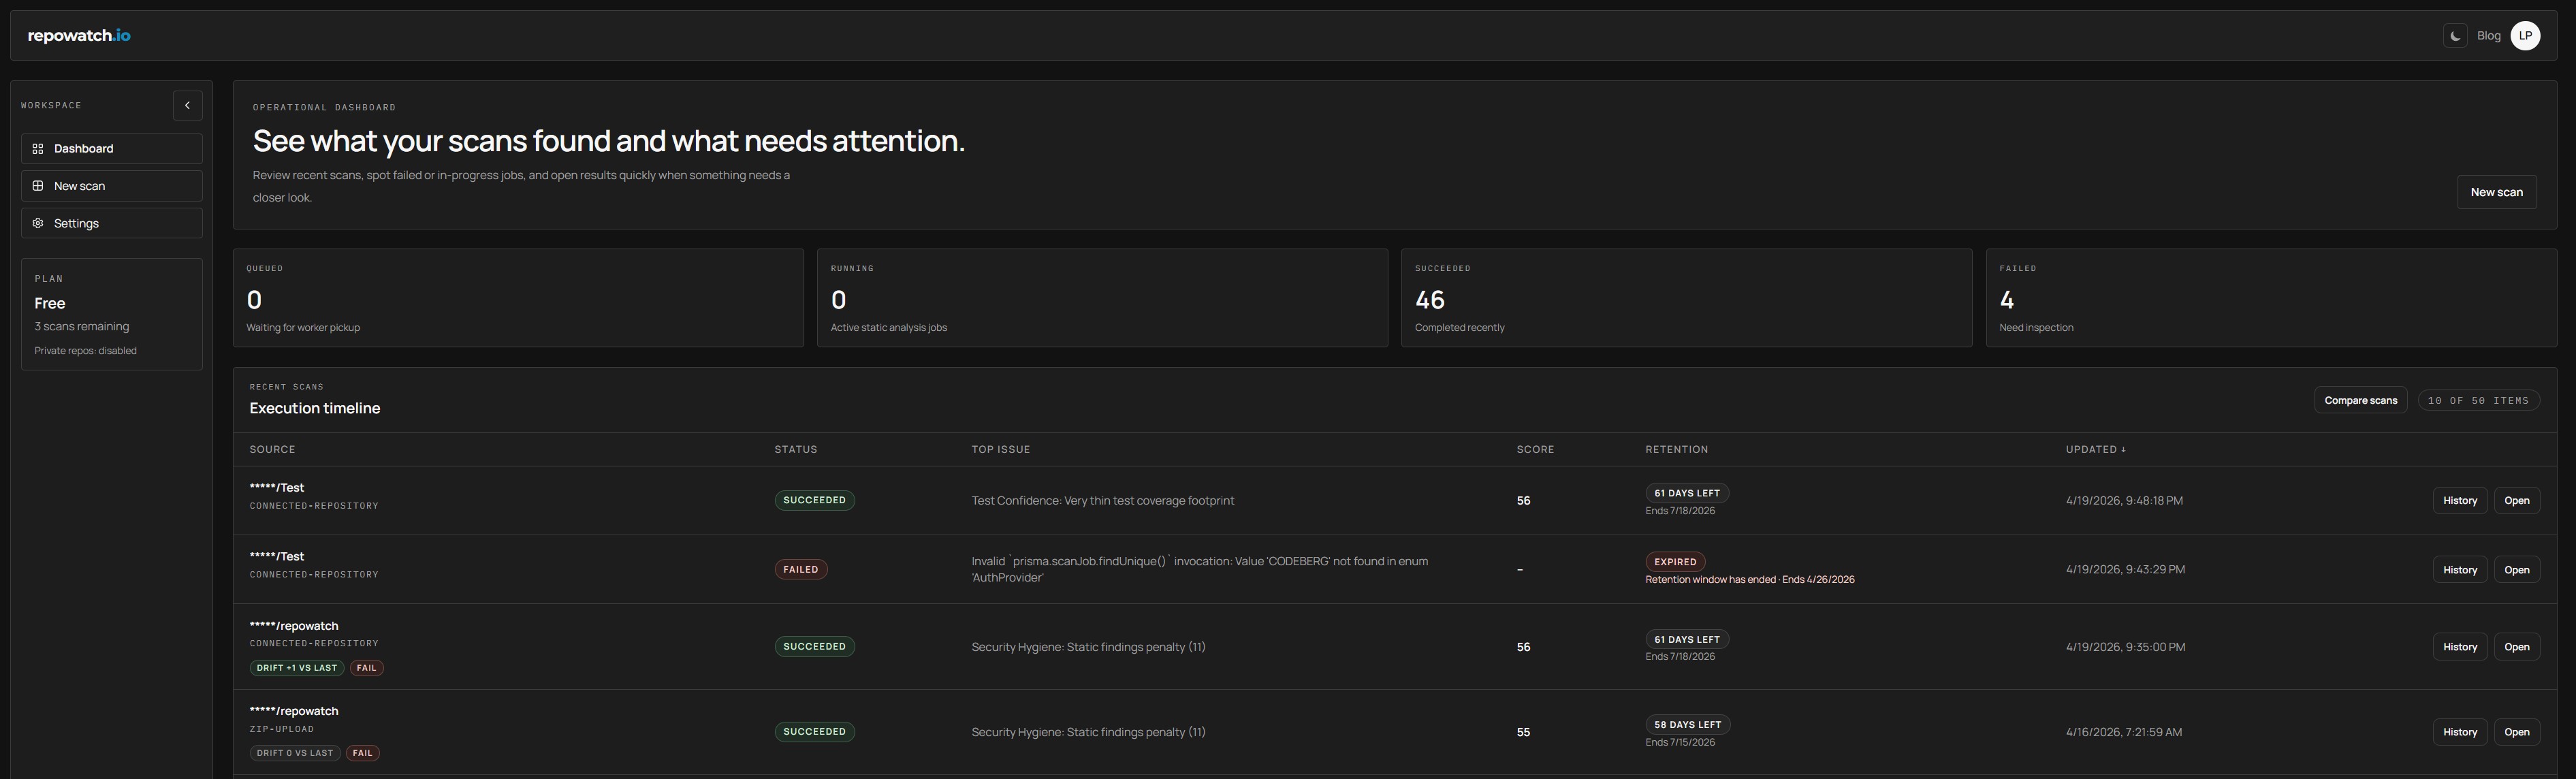Open the LP user avatar menu
Image resolution: width=2576 pixels, height=779 pixels.
(2525, 36)
